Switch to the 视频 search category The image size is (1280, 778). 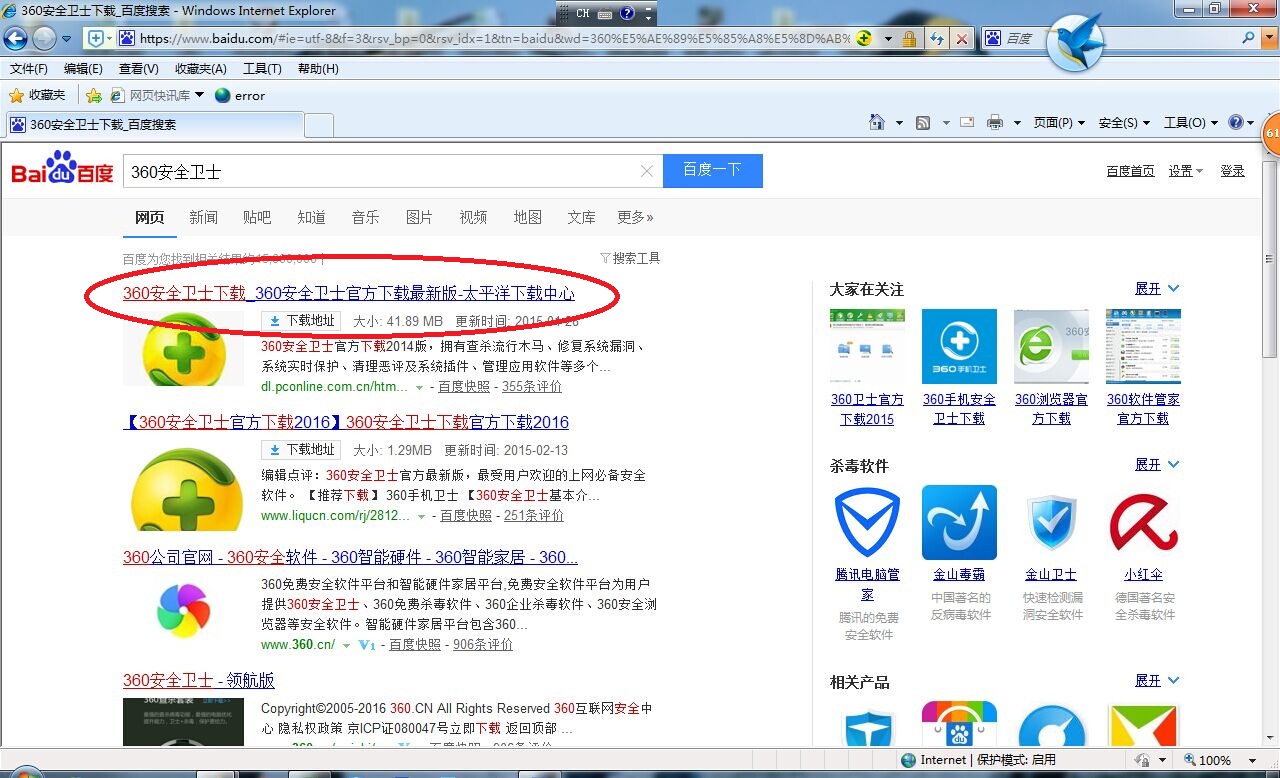[473, 217]
